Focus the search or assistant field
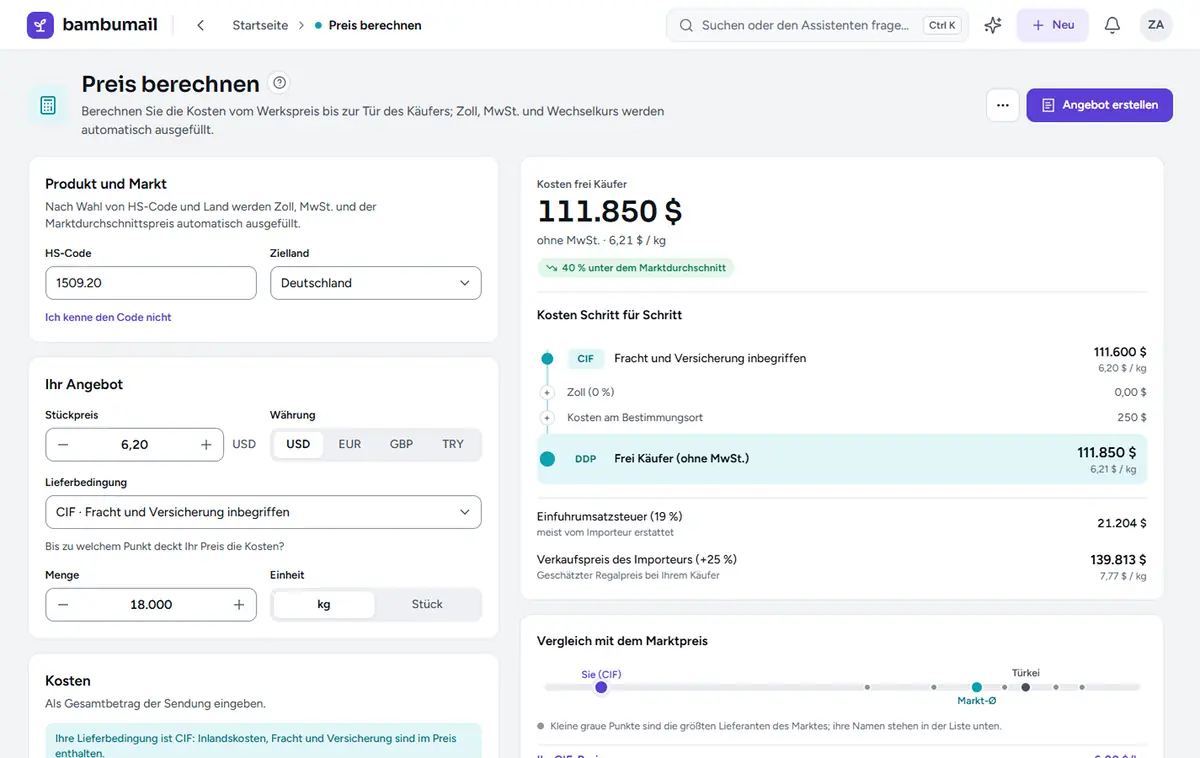This screenshot has width=1200, height=758. pyautogui.click(x=818, y=25)
